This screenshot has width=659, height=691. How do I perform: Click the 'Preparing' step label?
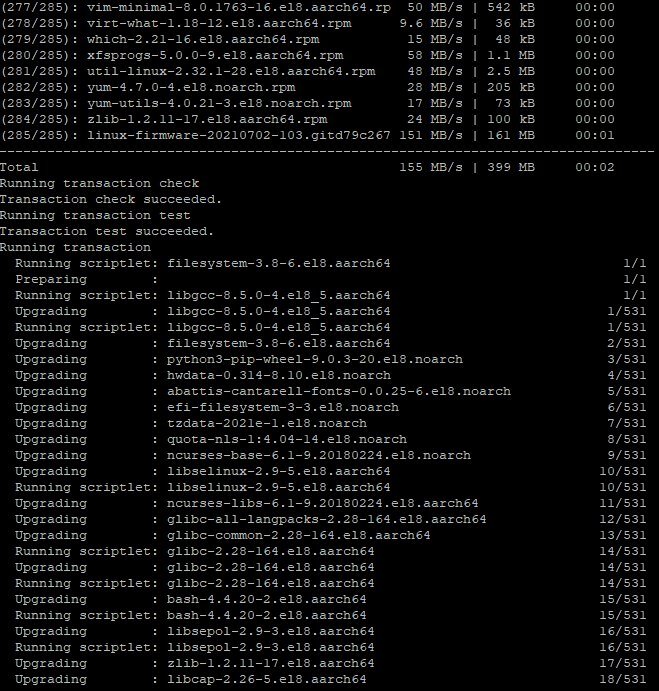(x=51, y=279)
